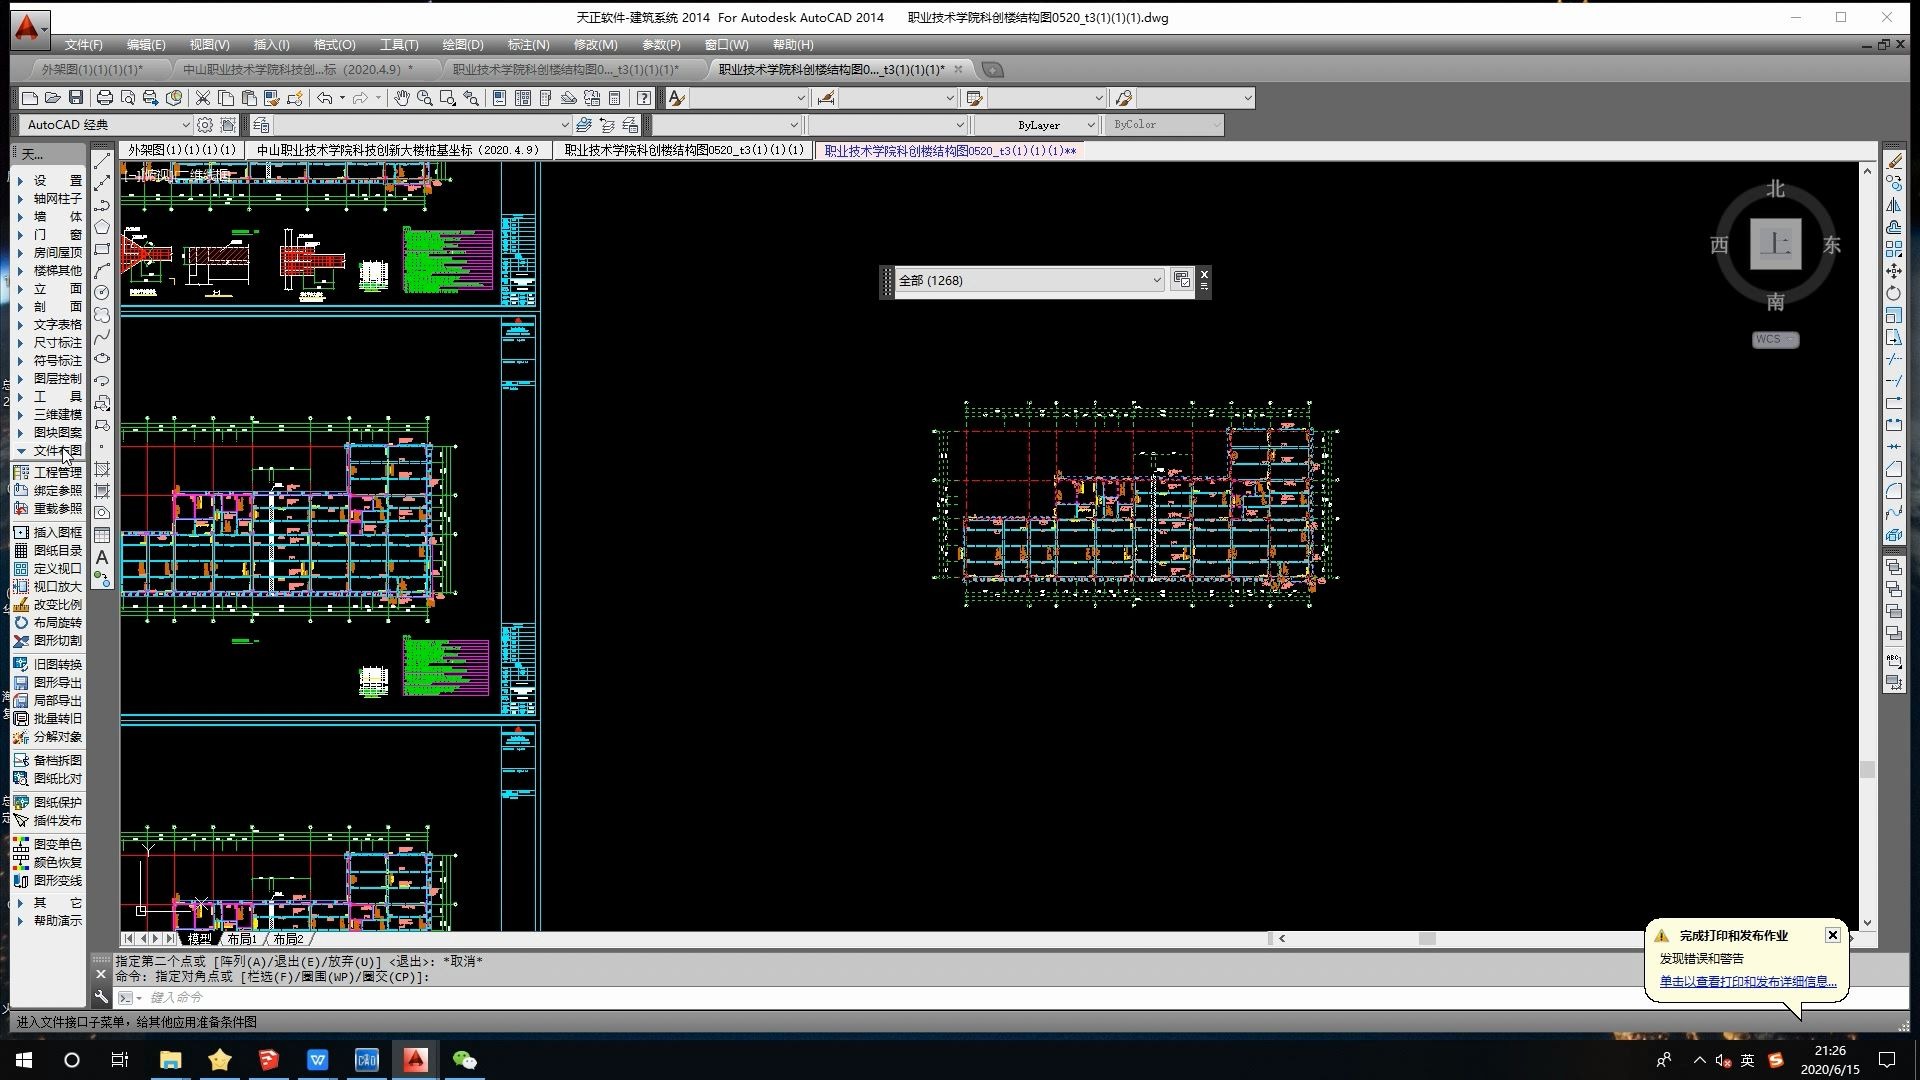Select the Pan hand tool
Viewport: 1920px width, 1080px height.
(401, 98)
